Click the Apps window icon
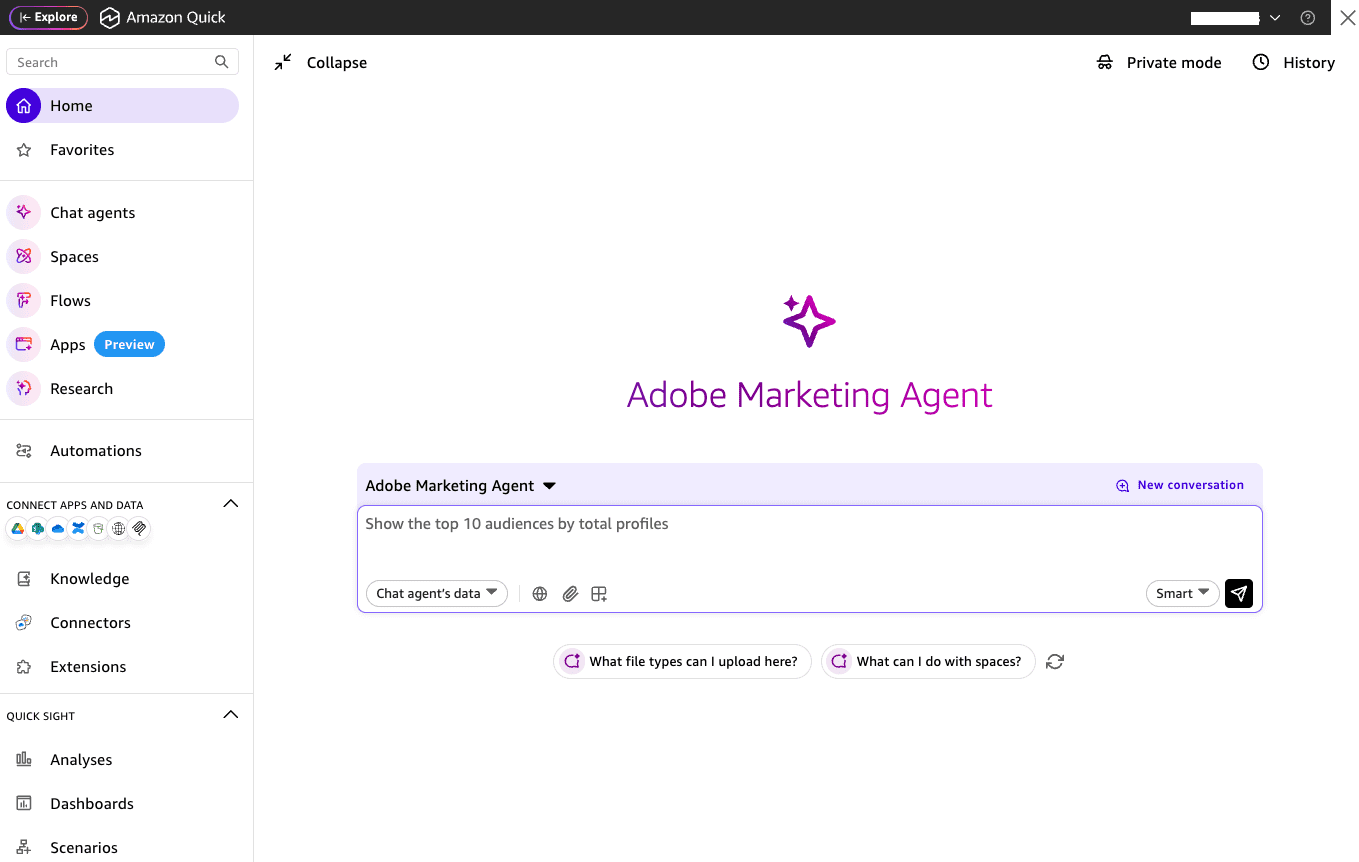This screenshot has height=862, width=1359. (x=24, y=345)
